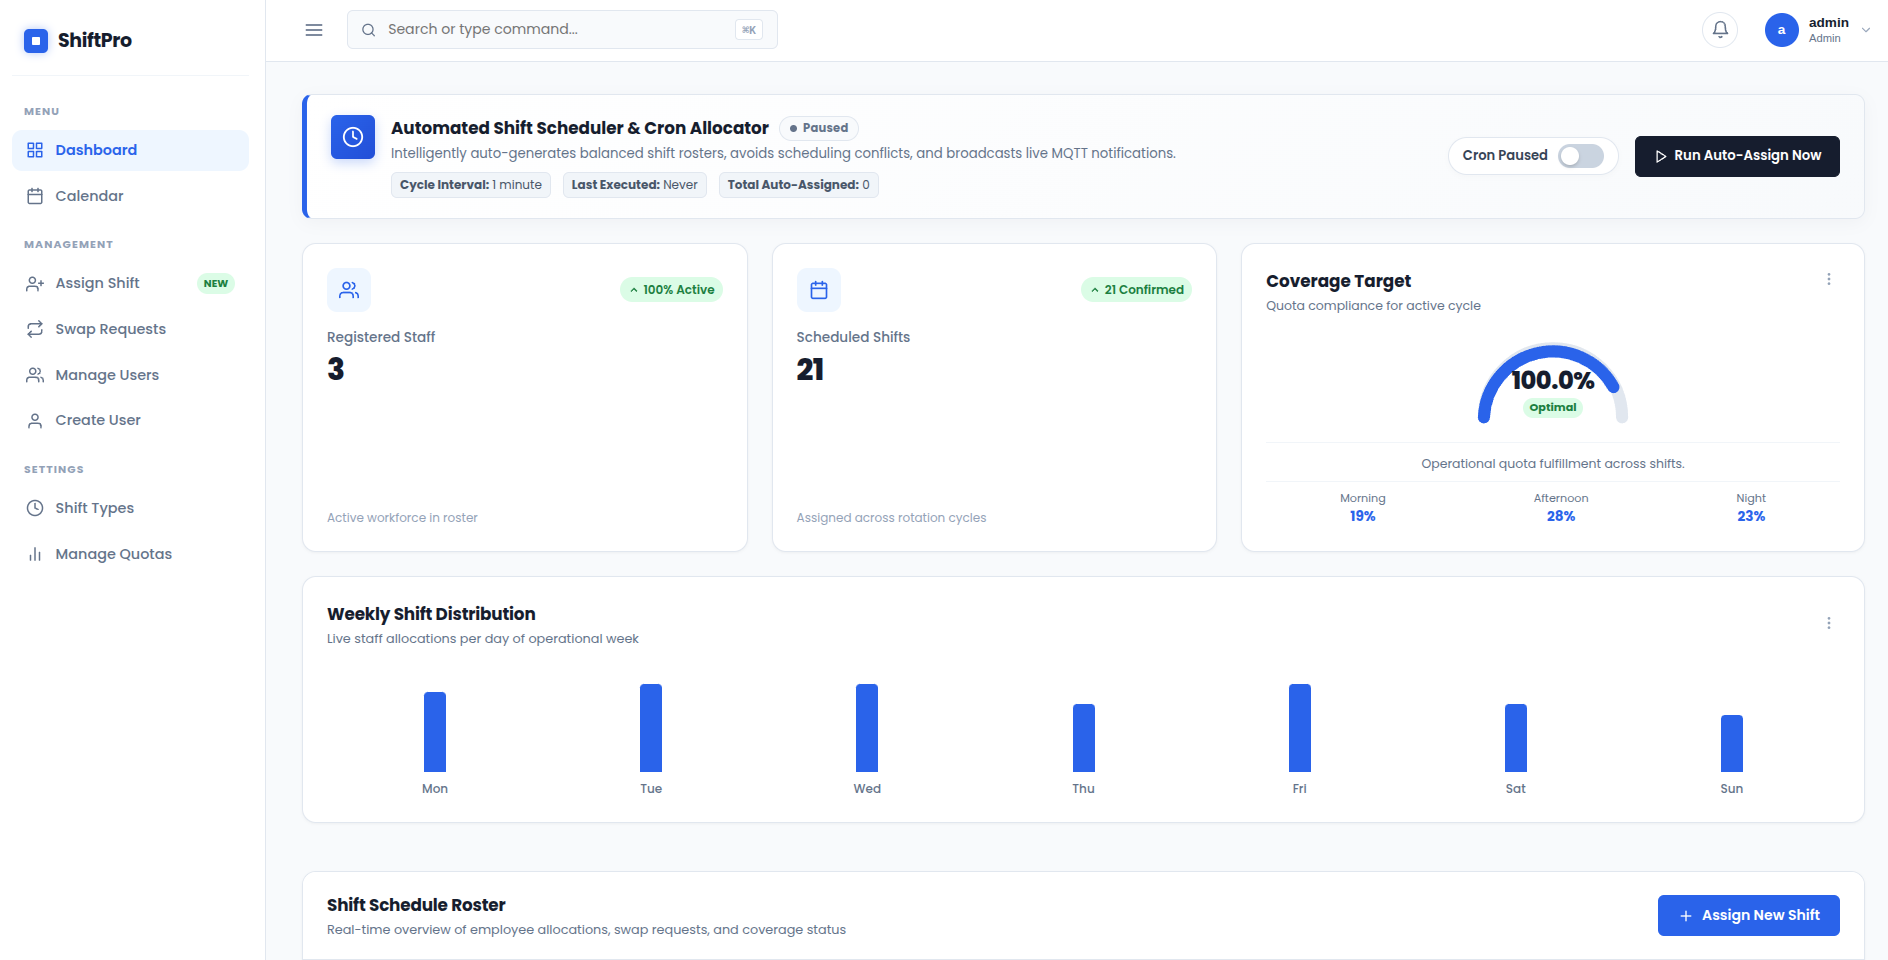Click the Manage Users people icon
The image size is (1888, 960).
(x=35, y=375)
